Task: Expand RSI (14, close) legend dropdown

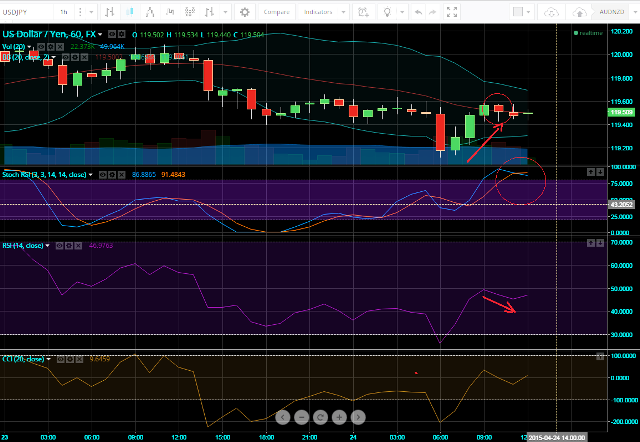Action: [47, 246]
